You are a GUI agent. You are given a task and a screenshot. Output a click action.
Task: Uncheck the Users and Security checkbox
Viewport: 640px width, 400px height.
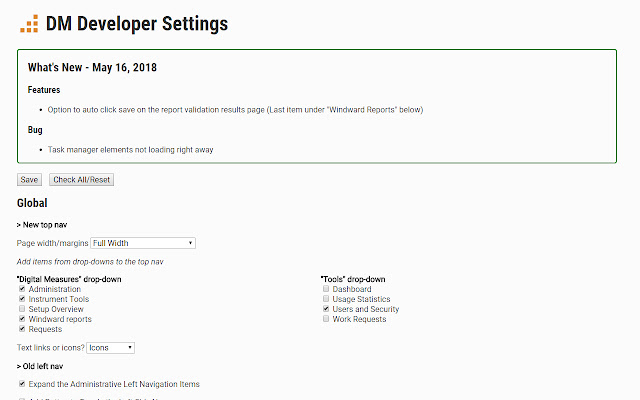pyautogui.click(x=326, y=309)
